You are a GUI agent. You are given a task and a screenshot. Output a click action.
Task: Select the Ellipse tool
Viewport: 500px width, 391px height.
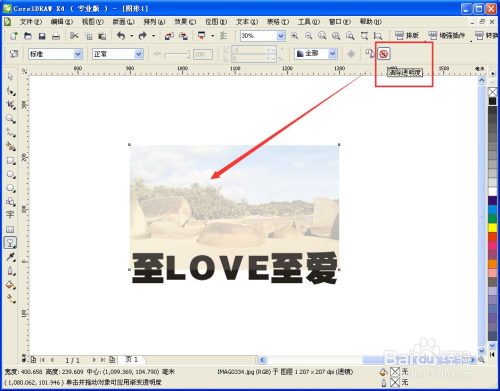(10, 174)
